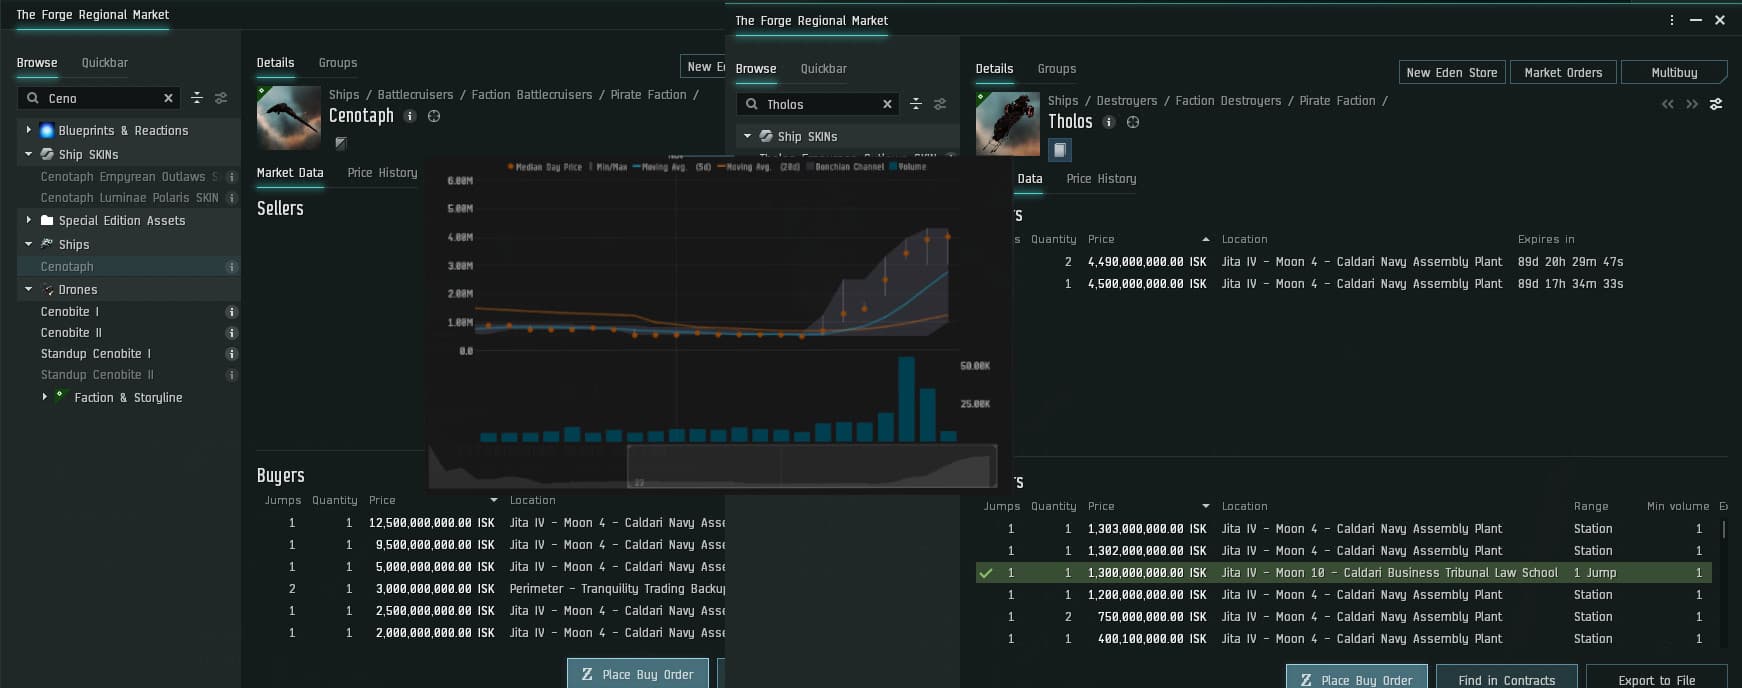Expand the Faction & Storyline subgroup
Image resolution: width=1742 pixels, height=688 pixels.
(45, 397)
